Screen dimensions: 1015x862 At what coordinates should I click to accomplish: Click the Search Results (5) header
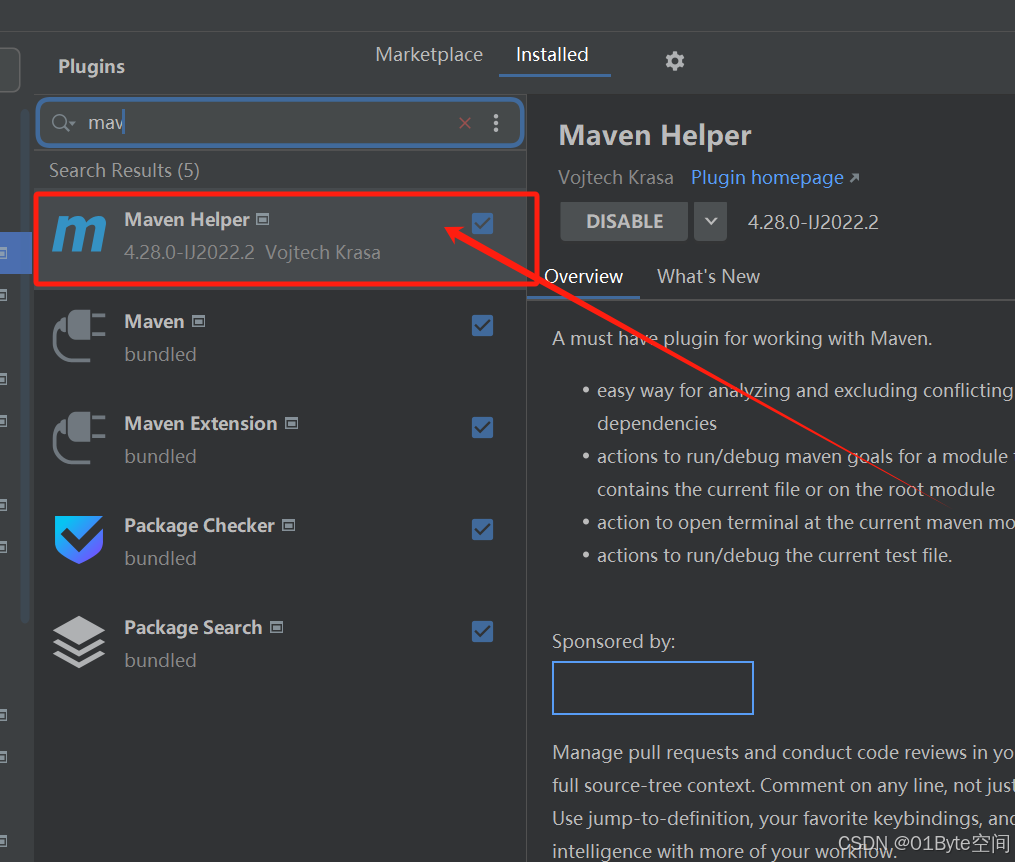click(124, 170)
